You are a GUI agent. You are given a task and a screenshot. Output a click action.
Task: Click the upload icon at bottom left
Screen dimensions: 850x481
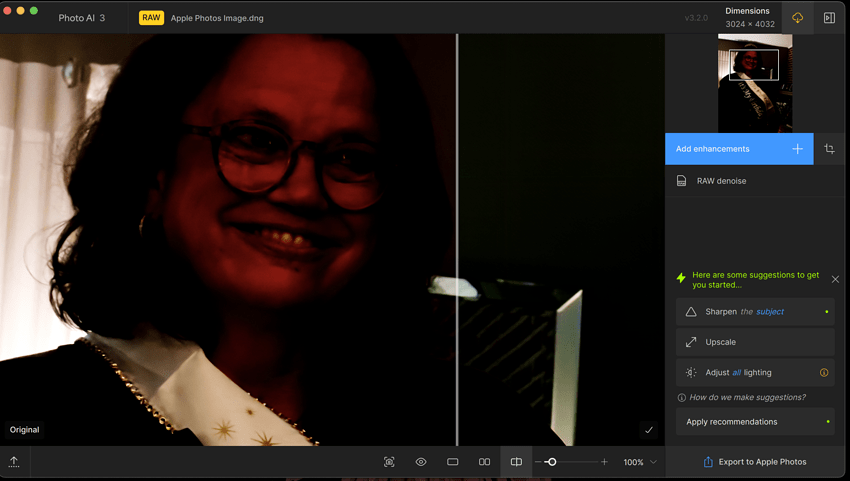click(14, 462)
